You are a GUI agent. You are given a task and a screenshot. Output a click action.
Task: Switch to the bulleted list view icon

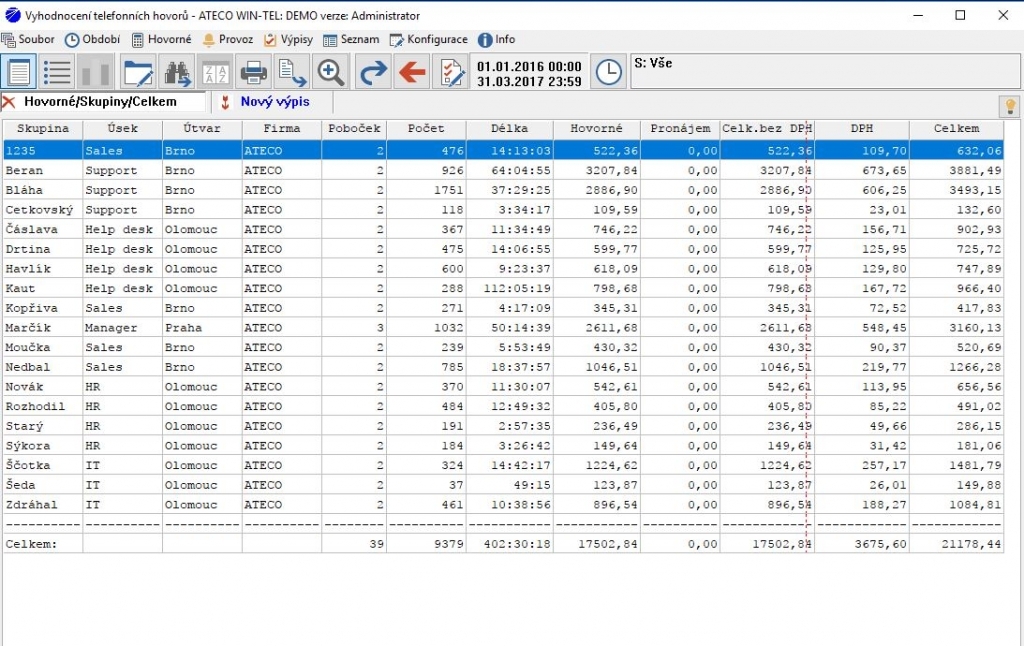pyautogui.click(x=57, y=72)
